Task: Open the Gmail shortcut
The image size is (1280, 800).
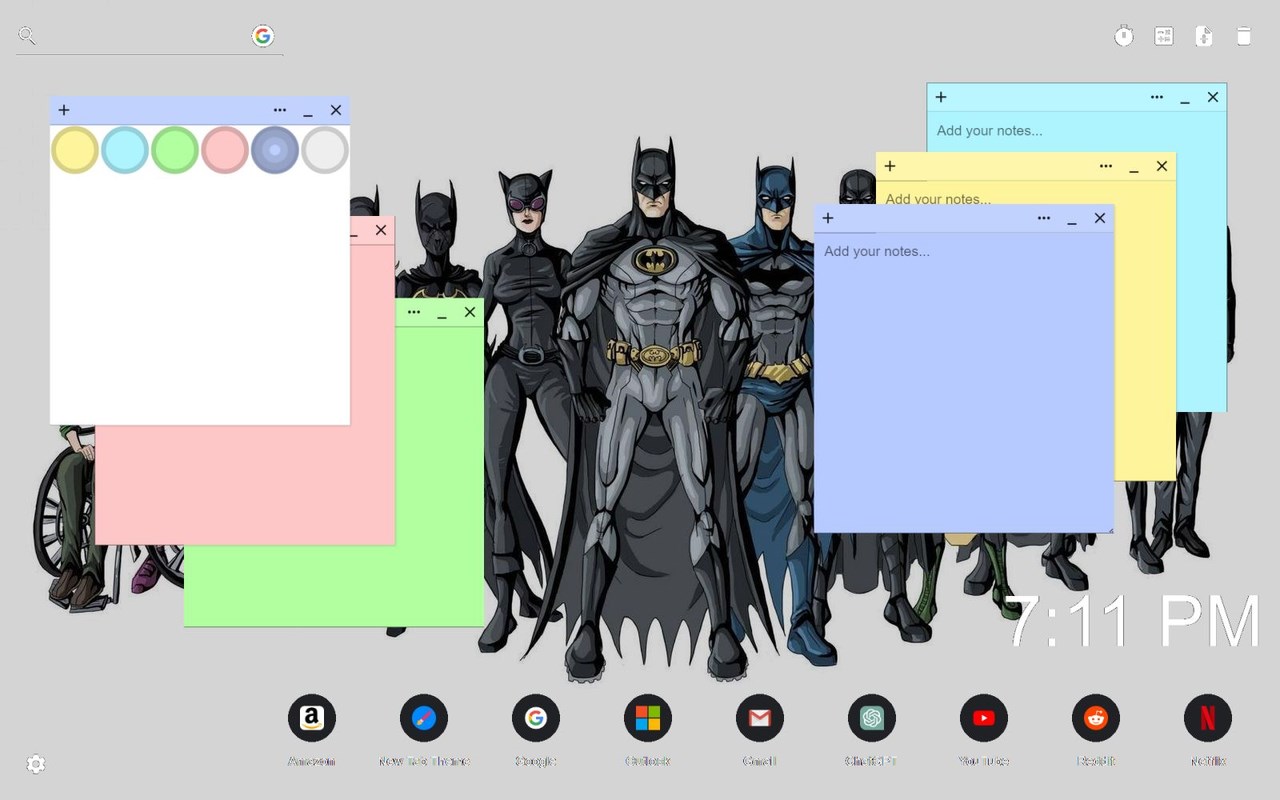Action: click(760, 718)
